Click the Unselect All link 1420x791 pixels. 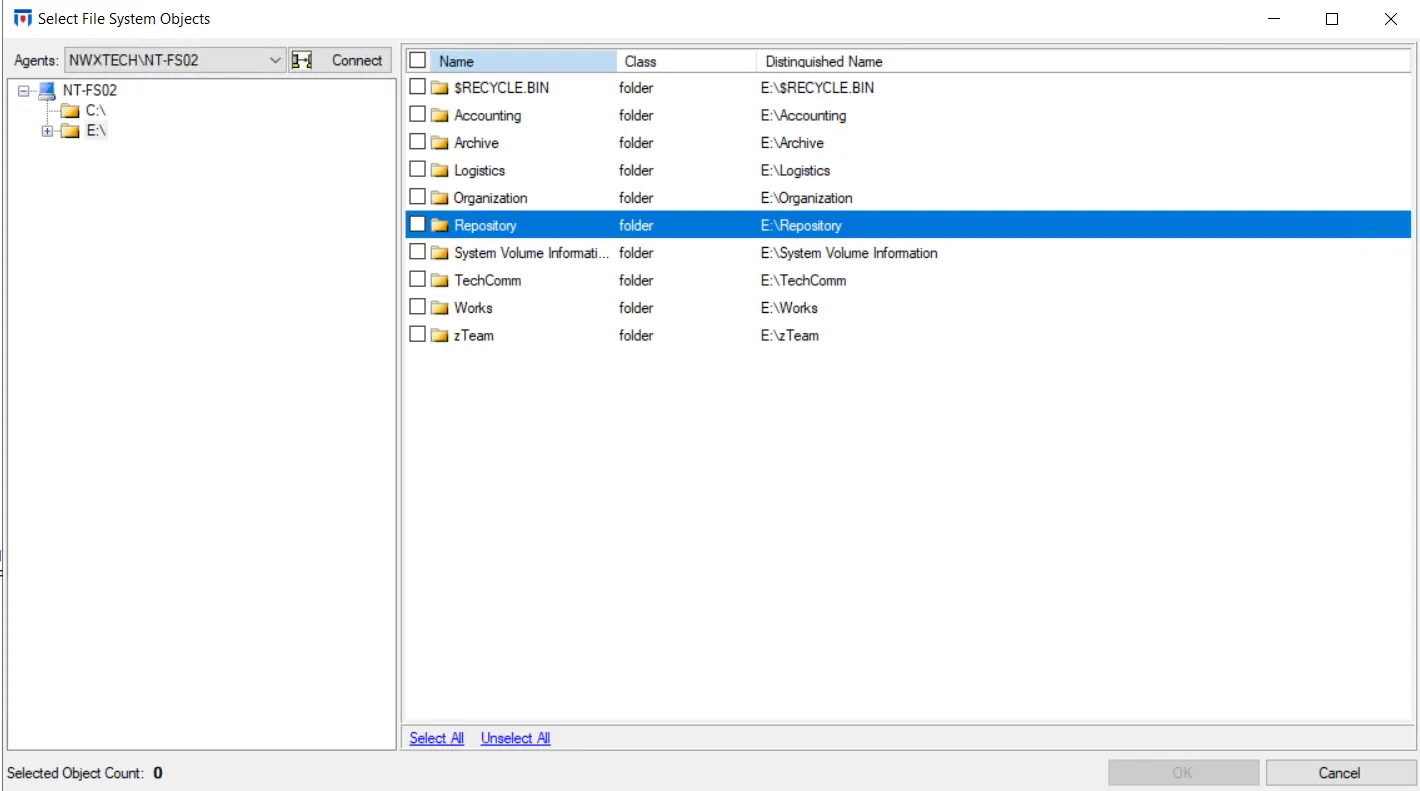point(515,738)
